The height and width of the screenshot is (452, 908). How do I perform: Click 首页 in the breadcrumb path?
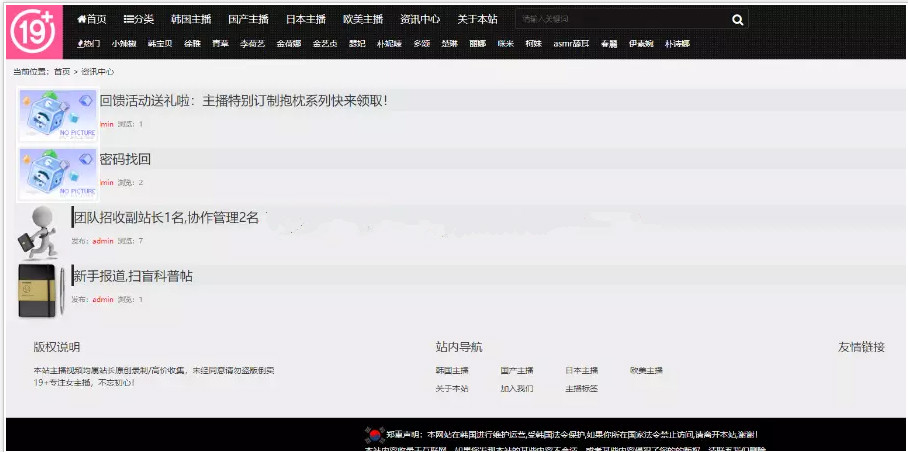click(x=62, y=71)
